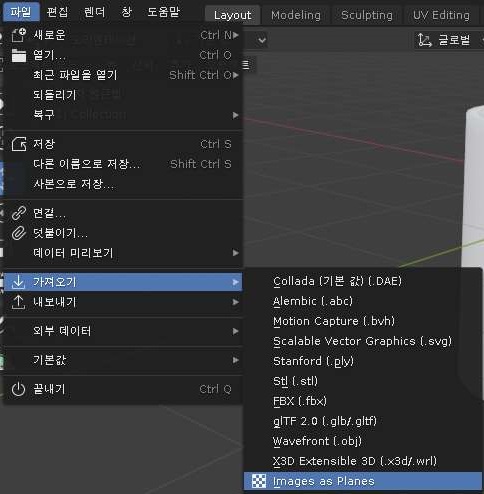The width and height of the screenshot is (484, 494).
Task: Click the save icon beside 저장
Action: 19,144
